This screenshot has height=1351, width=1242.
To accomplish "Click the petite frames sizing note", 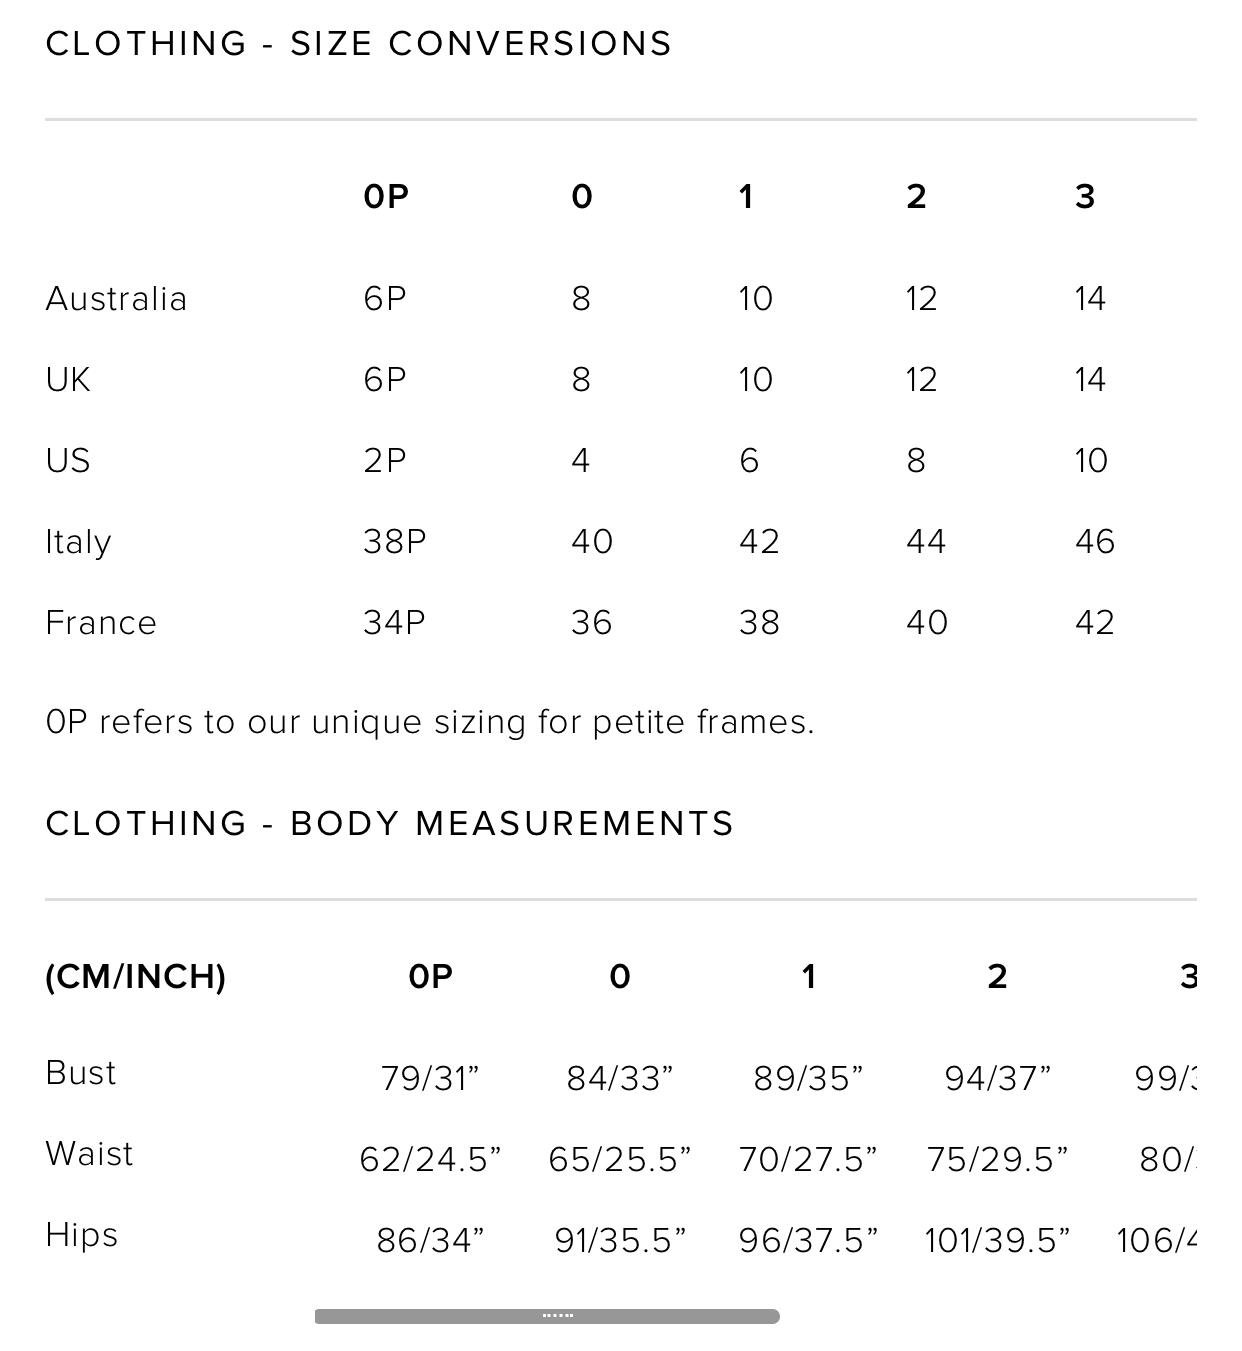I will click(430, 722).
